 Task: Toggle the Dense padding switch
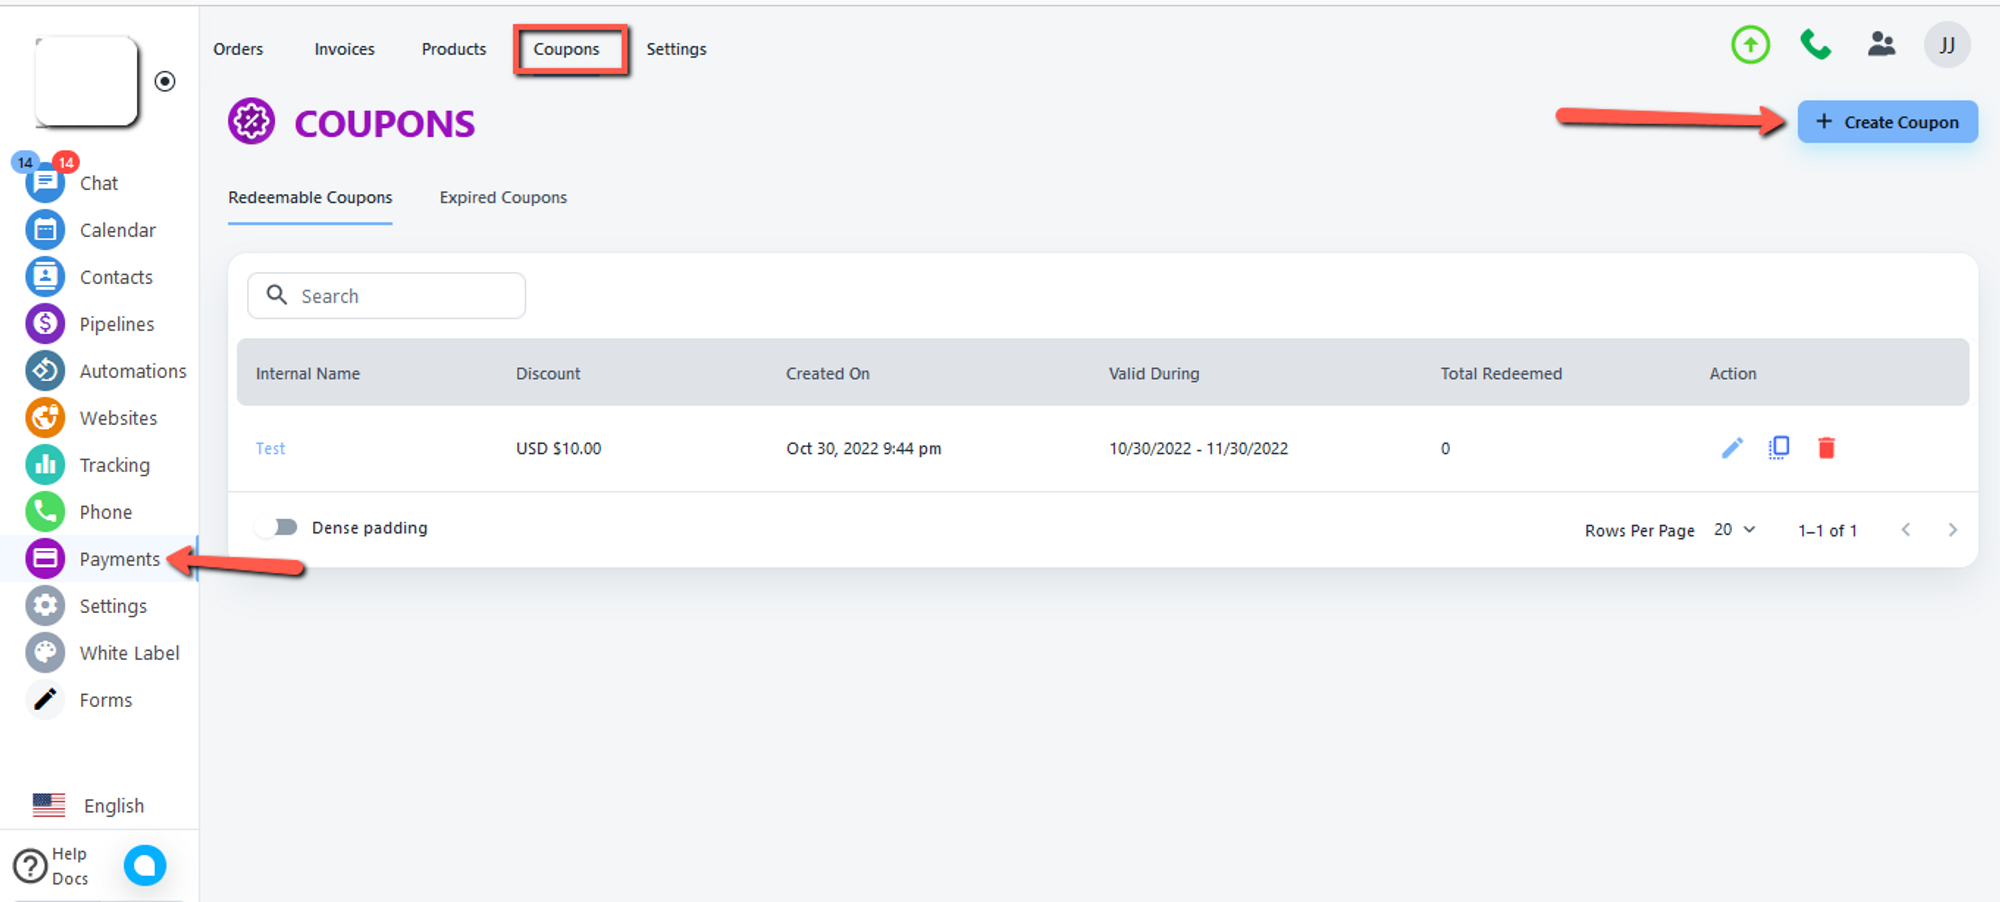tap(278, 527)
